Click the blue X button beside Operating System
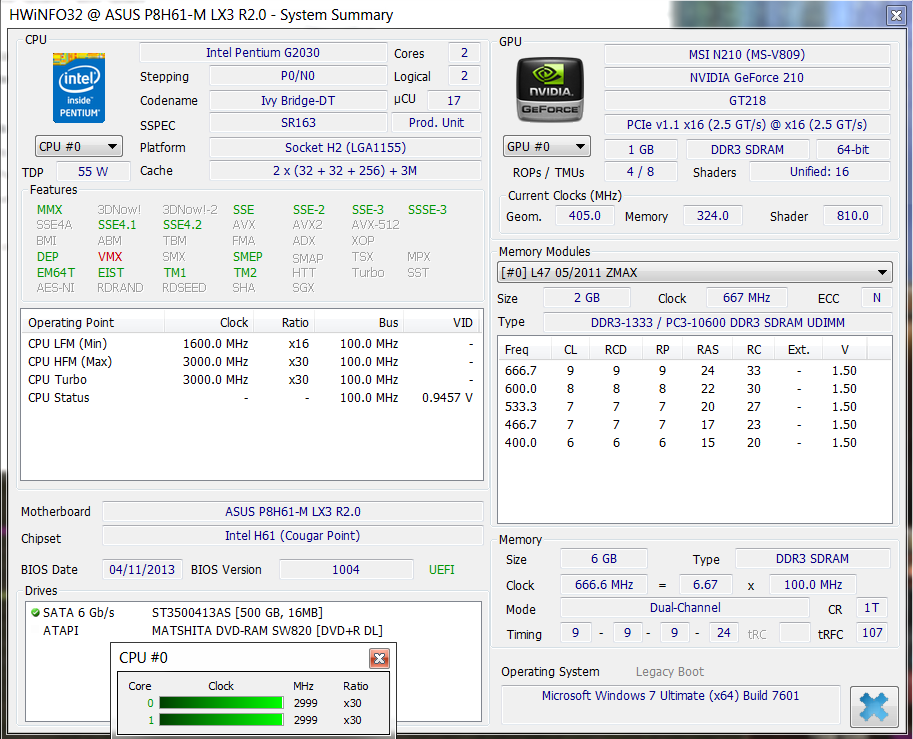This screenshot has width=913, height=739. tap(873, 706)
